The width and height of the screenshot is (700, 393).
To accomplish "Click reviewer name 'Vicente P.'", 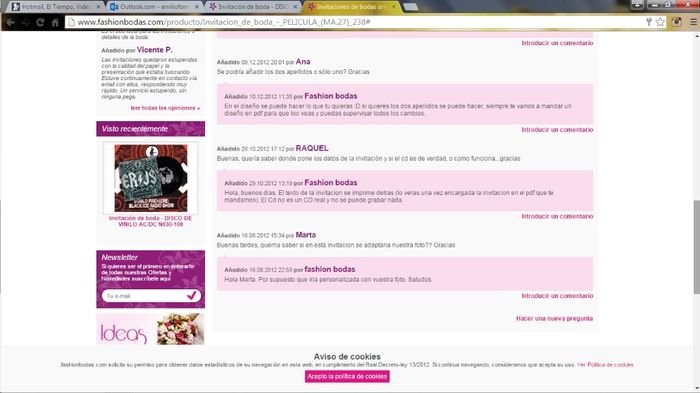I will 154,50.
